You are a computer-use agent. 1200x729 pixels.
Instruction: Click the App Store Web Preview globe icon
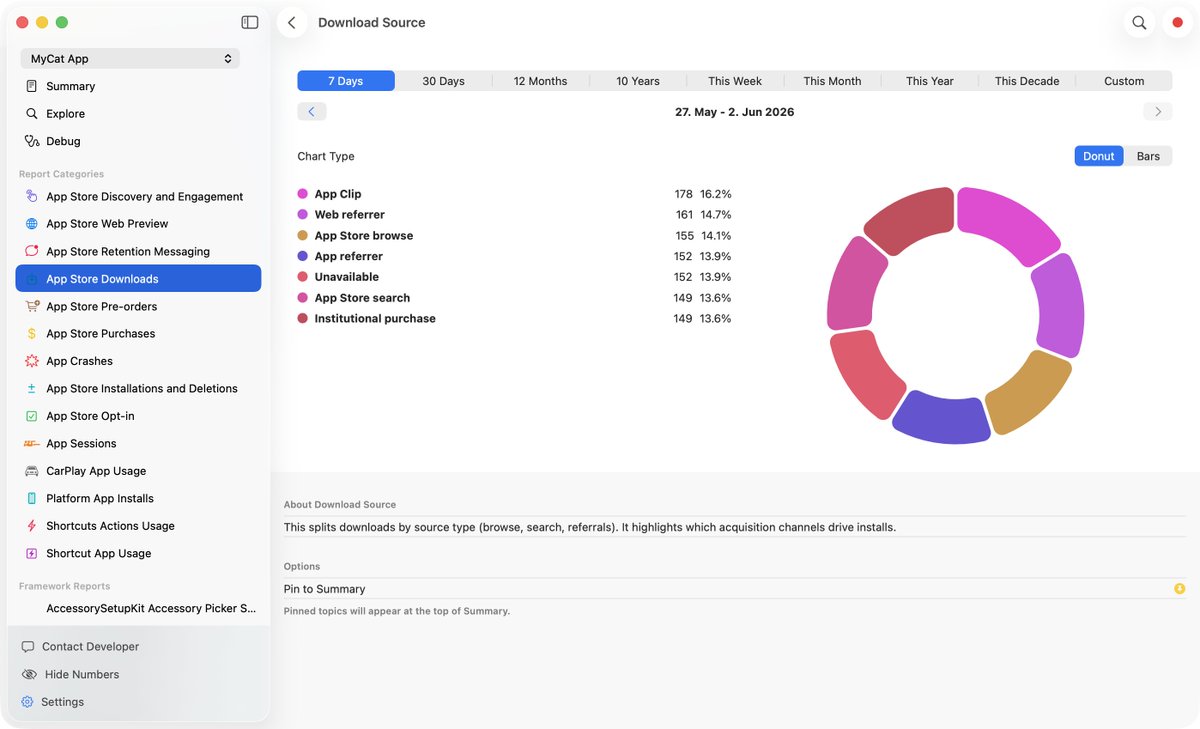pyautogui.click(x=32, y=224)
